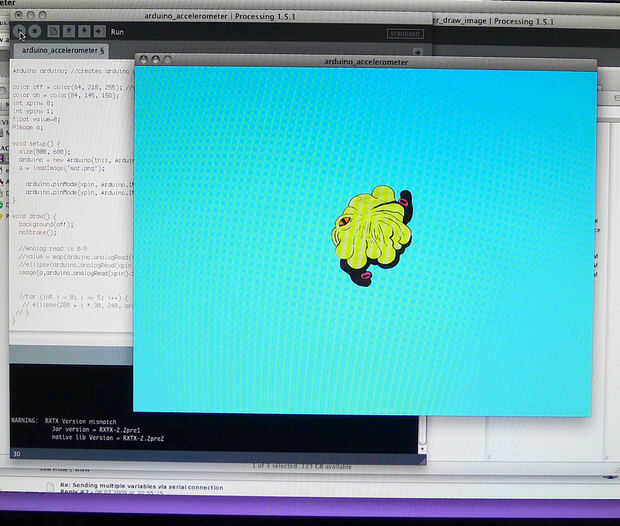The width and height of the screenshot is (620, 526).
Task: Click the console vertical scrollbar track
Action: (x=422, y=430)
